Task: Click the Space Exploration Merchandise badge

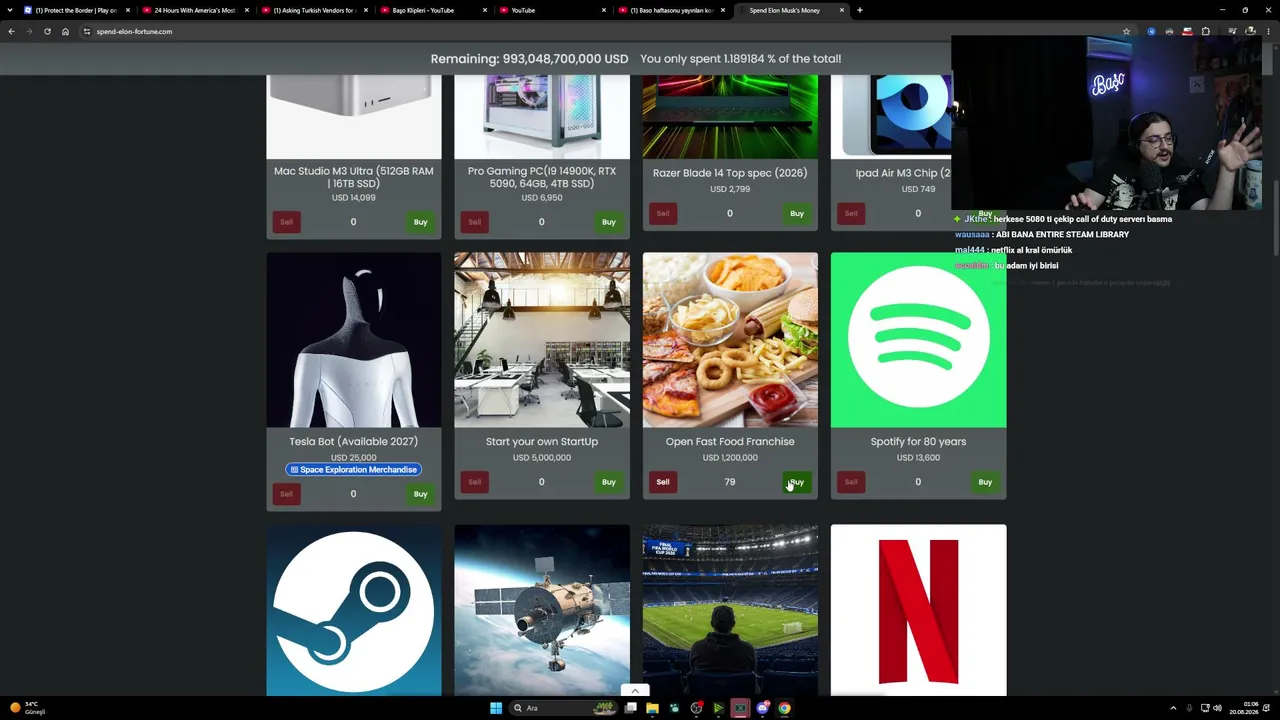Action: coord(353,470)
